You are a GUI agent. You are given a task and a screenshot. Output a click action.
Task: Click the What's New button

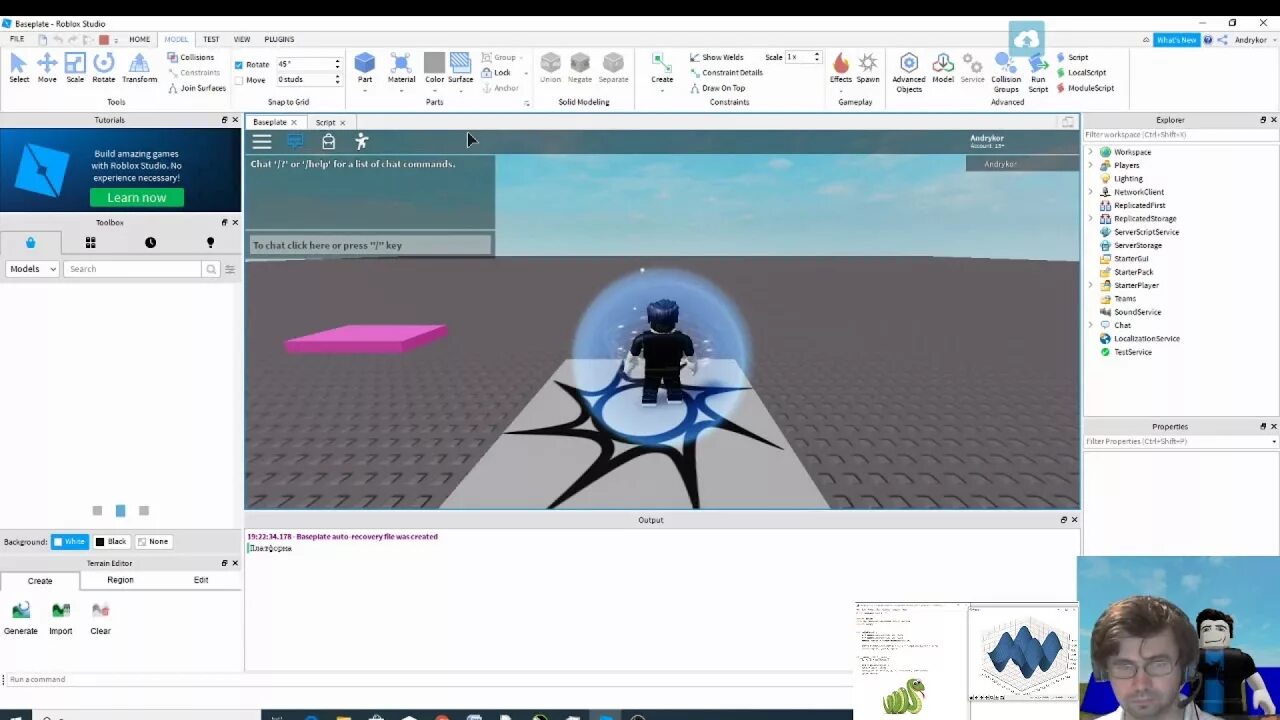tap(1176, 40)
